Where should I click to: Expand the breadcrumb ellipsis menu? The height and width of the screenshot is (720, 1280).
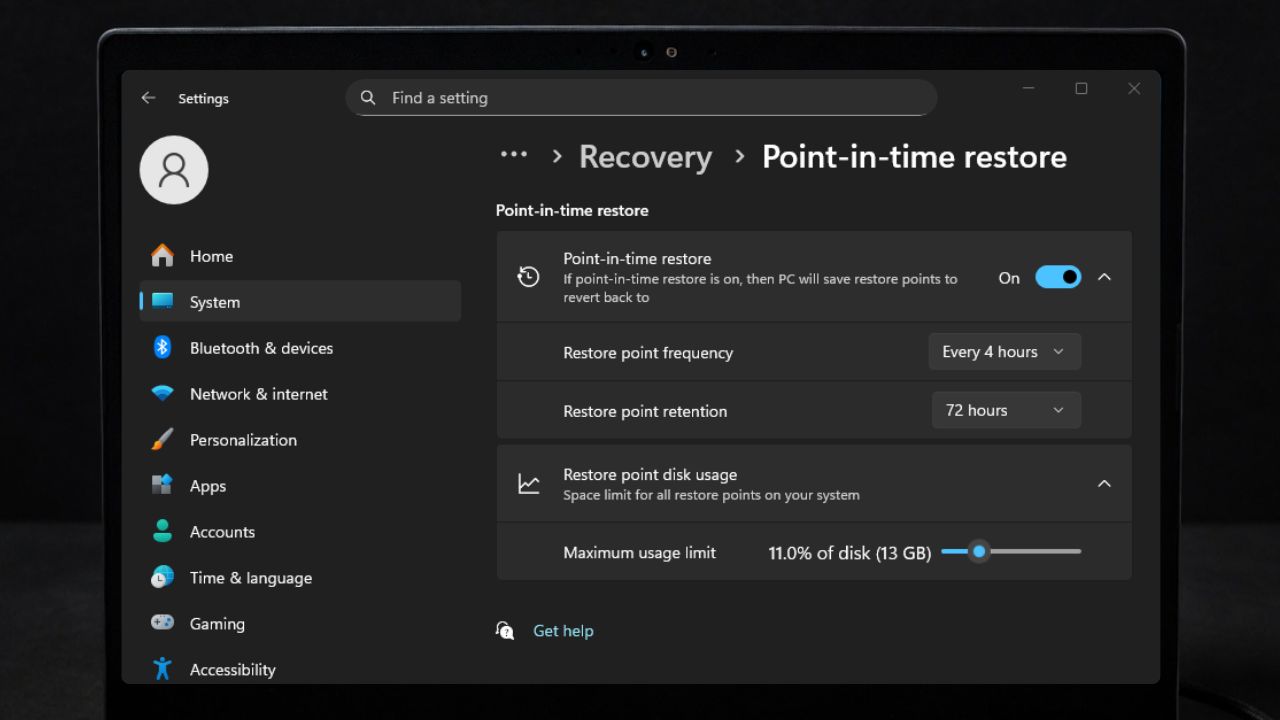click(513, 155)
